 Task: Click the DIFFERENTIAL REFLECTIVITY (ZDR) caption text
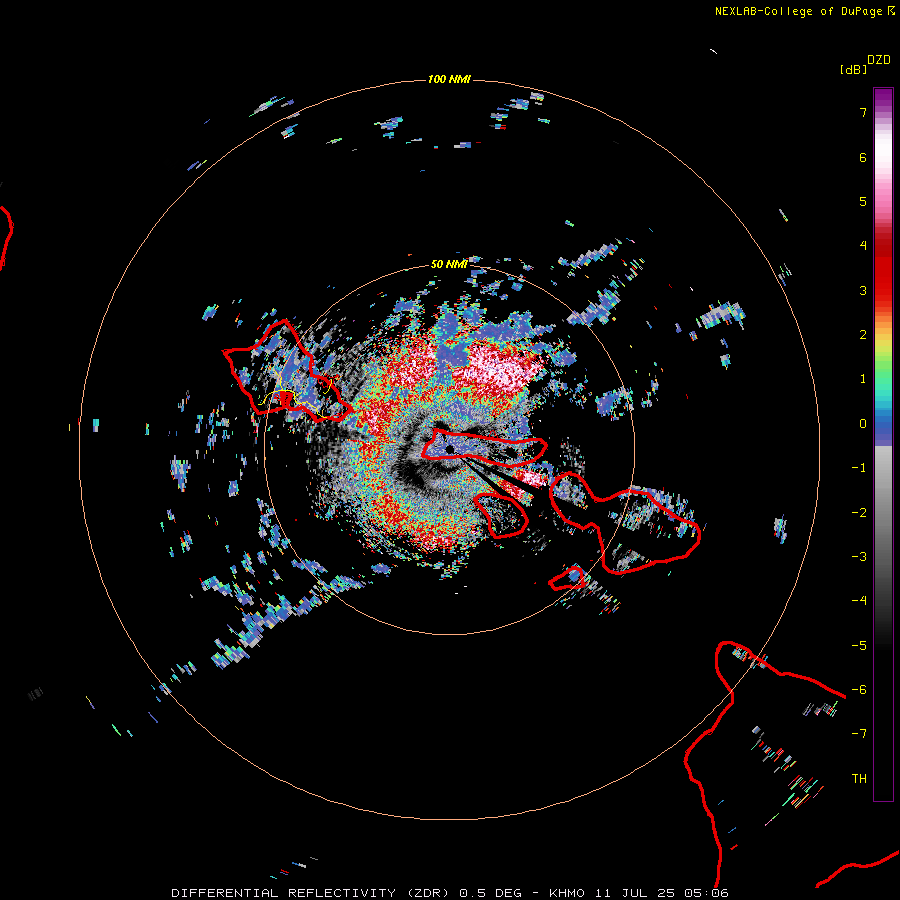[x=310, y=893]
